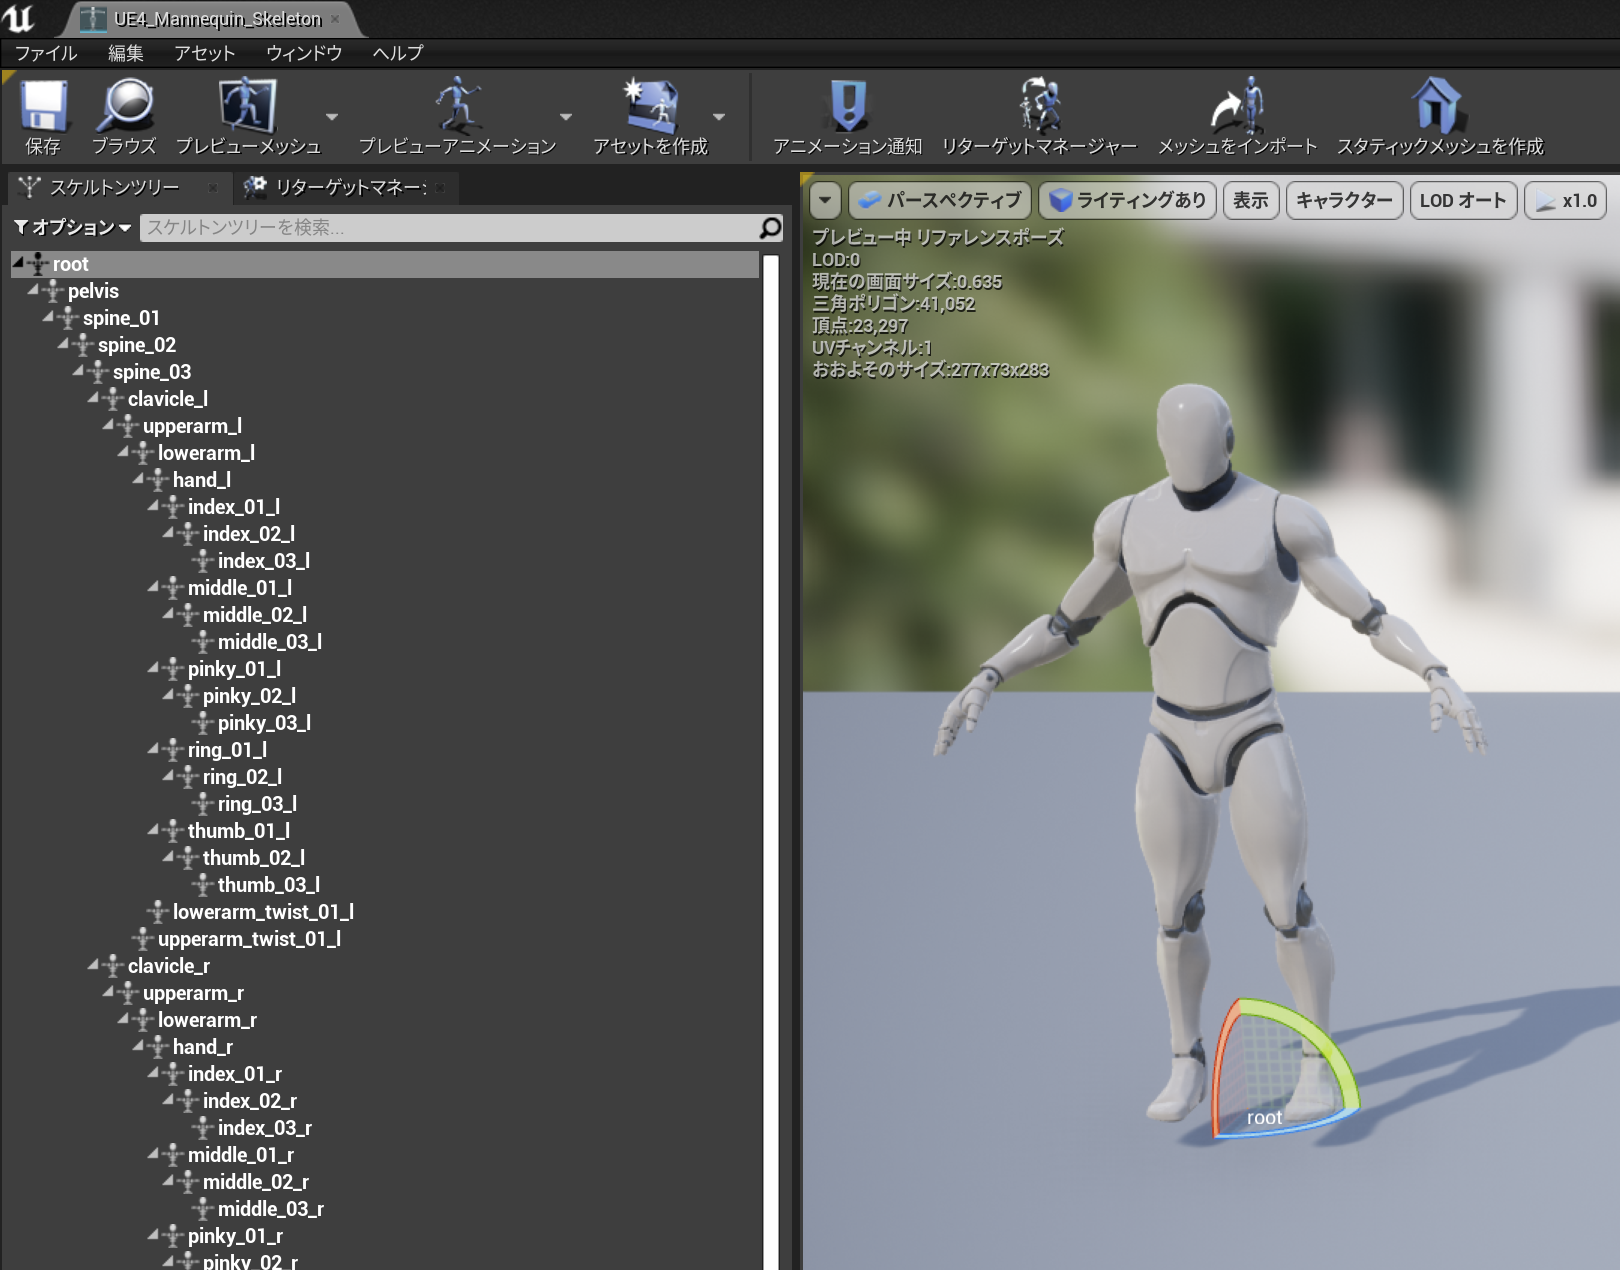Click the アセットを作成 toolbar icon
The image size is (1620, 1270).
click(x=650, y=105)
